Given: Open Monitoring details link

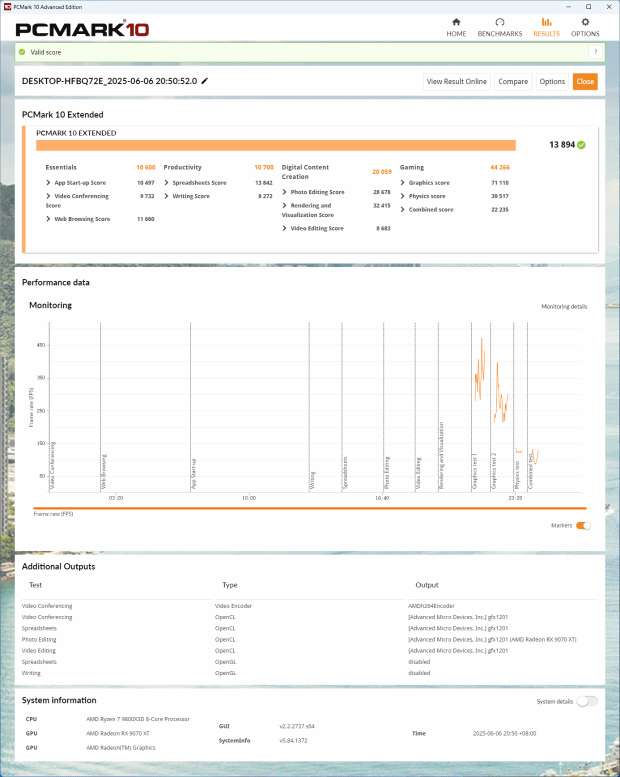Looking at the screenshot, I should 564,307.
